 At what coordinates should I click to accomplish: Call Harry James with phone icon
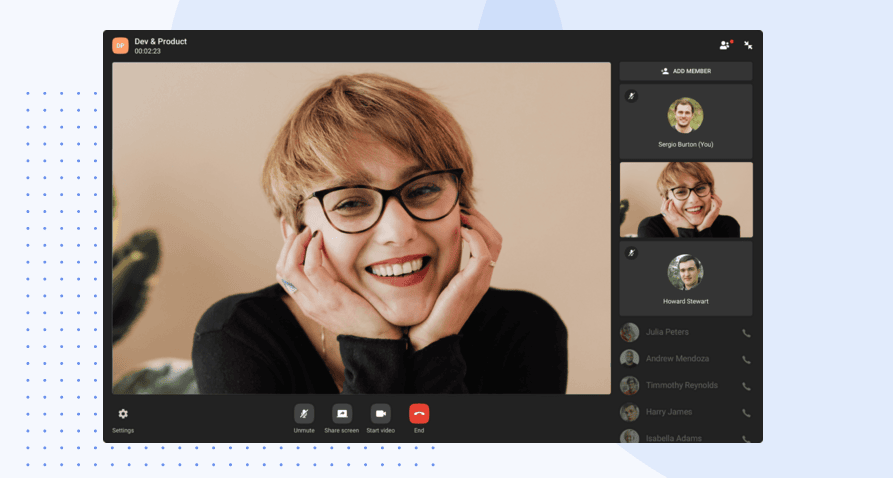coord(746,413)
